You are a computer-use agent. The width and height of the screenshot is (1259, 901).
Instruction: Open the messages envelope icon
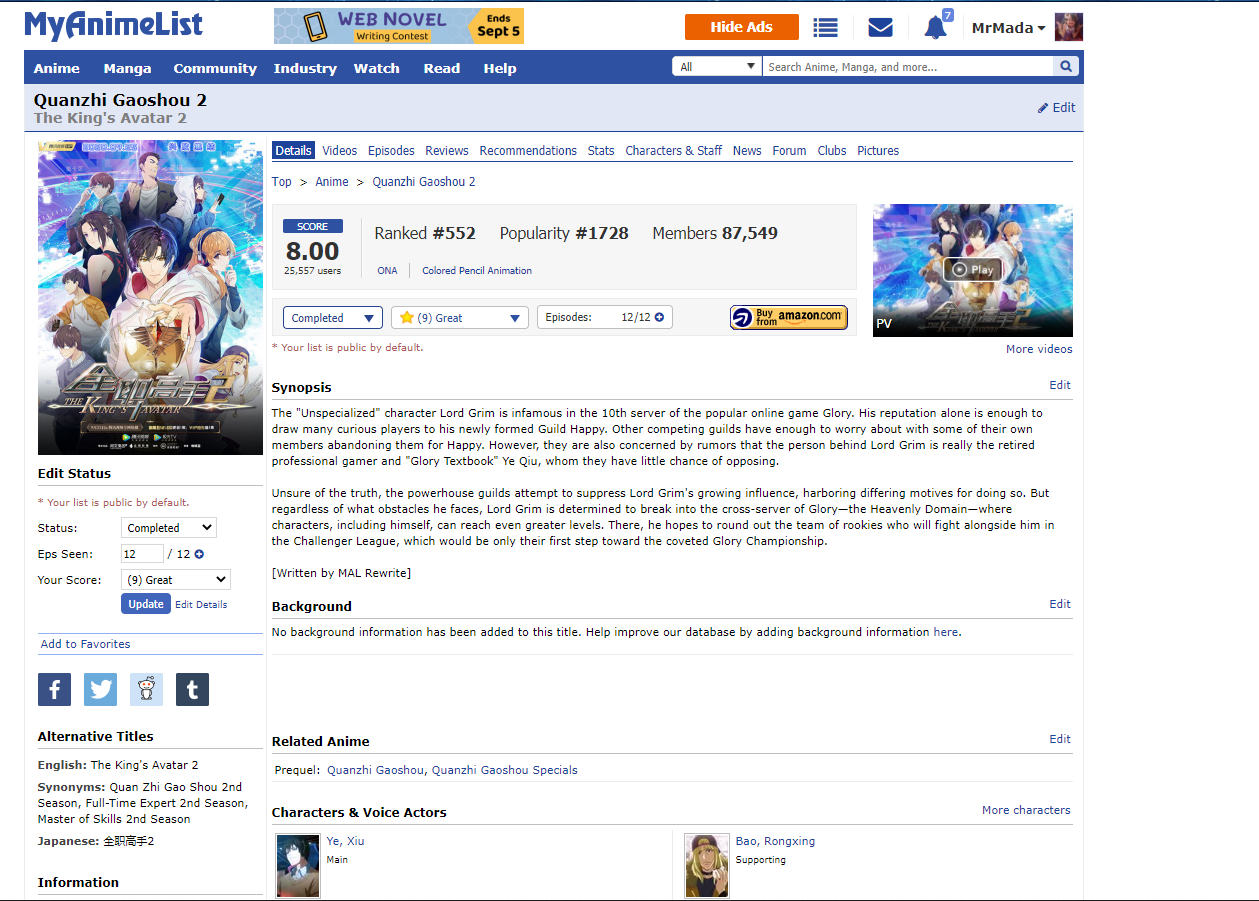coord(880,28)
